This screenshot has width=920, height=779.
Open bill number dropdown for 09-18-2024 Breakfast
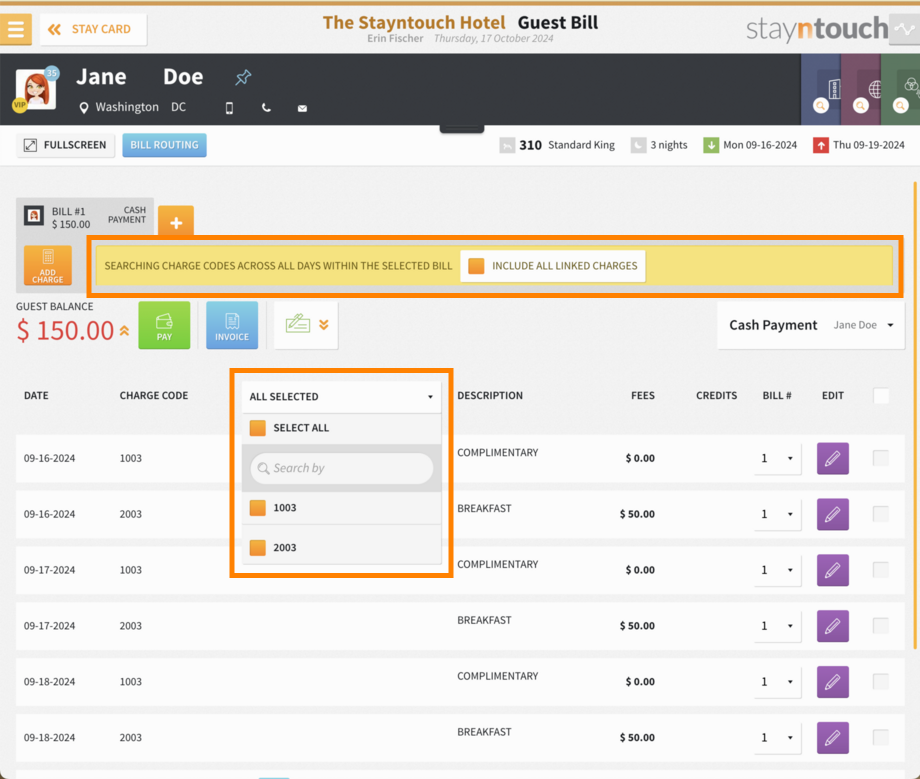point(777,737)
